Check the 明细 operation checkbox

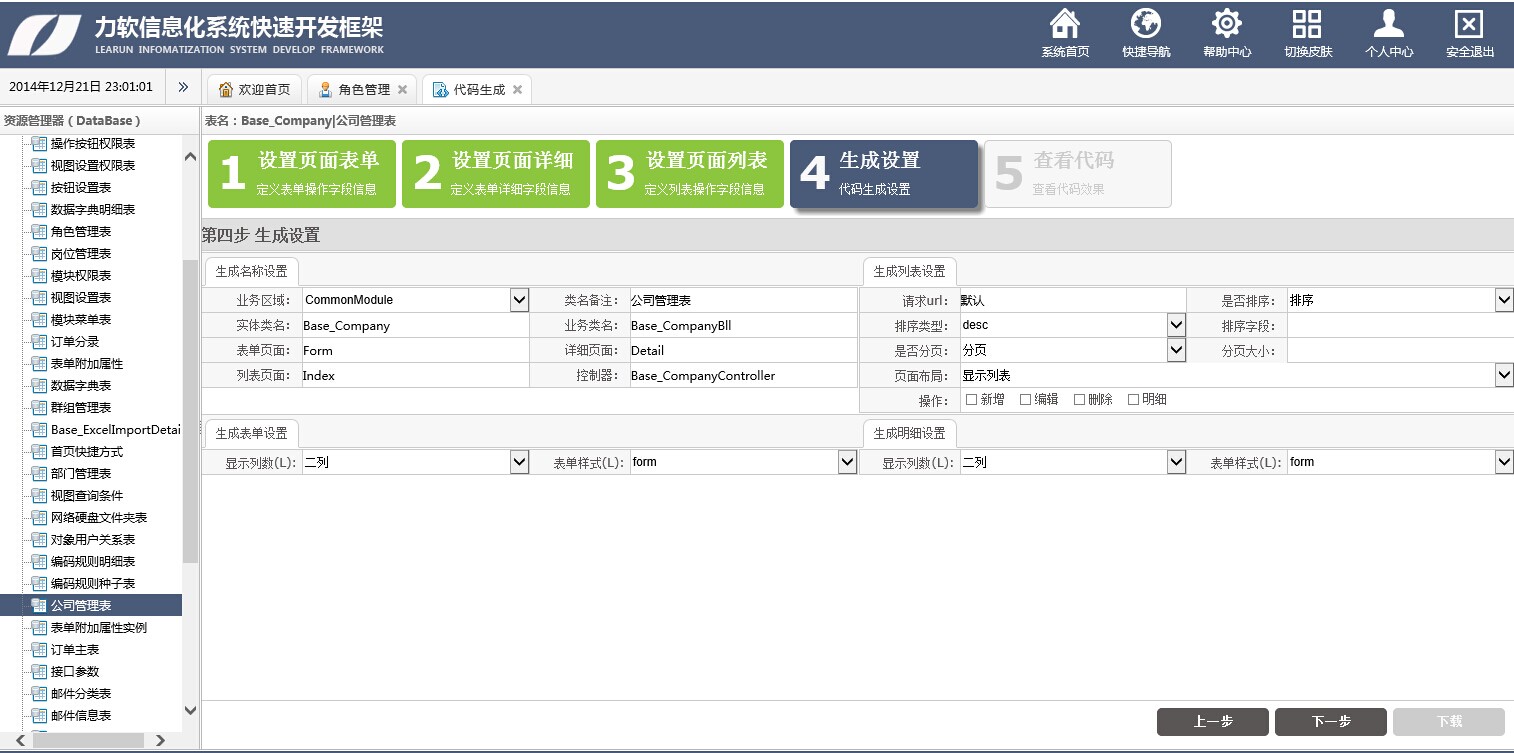(1134, 399)
